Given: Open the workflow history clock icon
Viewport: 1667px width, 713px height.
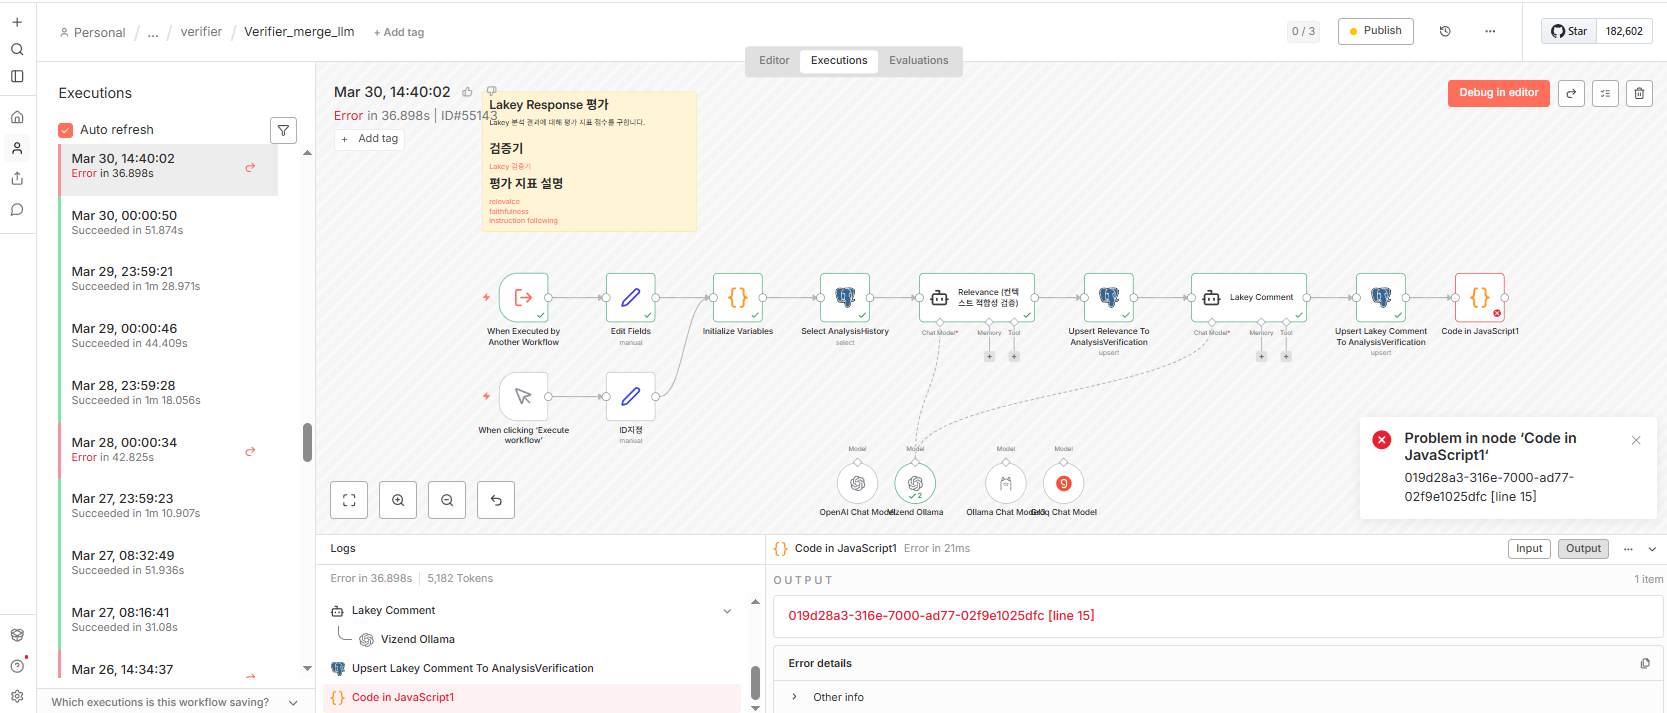Looking at the screenshot, I should 1445,31.
